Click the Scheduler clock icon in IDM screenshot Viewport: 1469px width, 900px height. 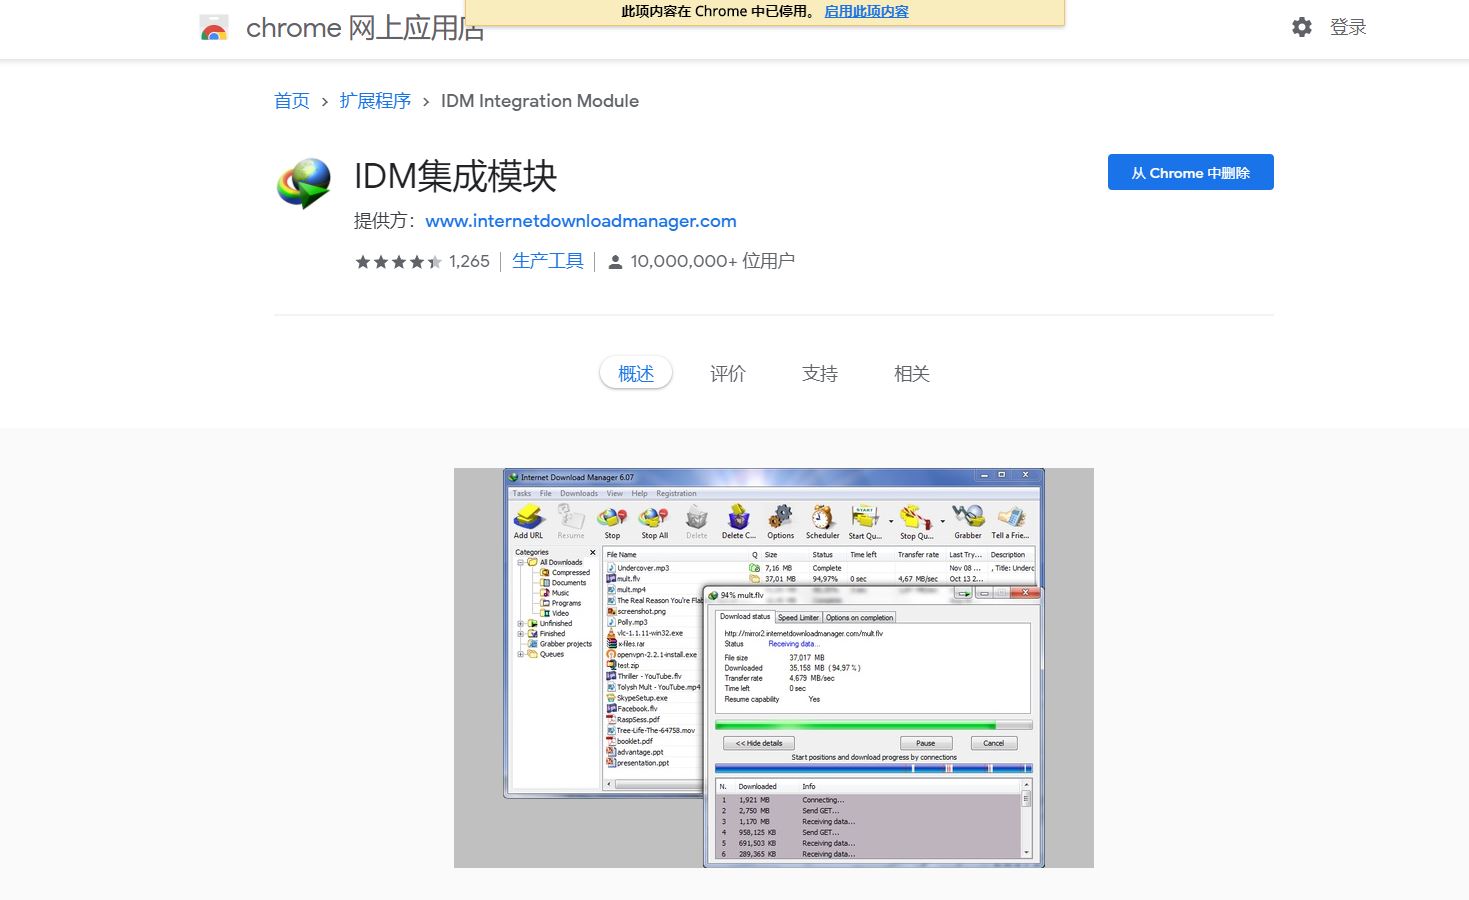tap(822, 517)
